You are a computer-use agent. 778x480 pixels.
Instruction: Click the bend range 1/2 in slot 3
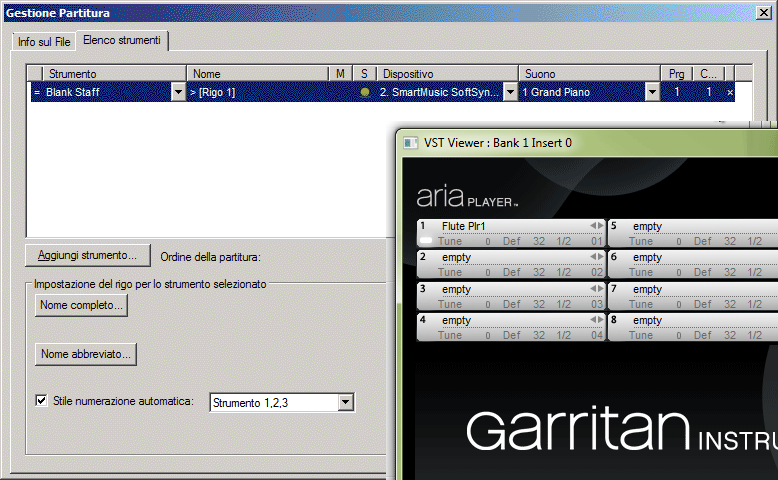point(564,304)
